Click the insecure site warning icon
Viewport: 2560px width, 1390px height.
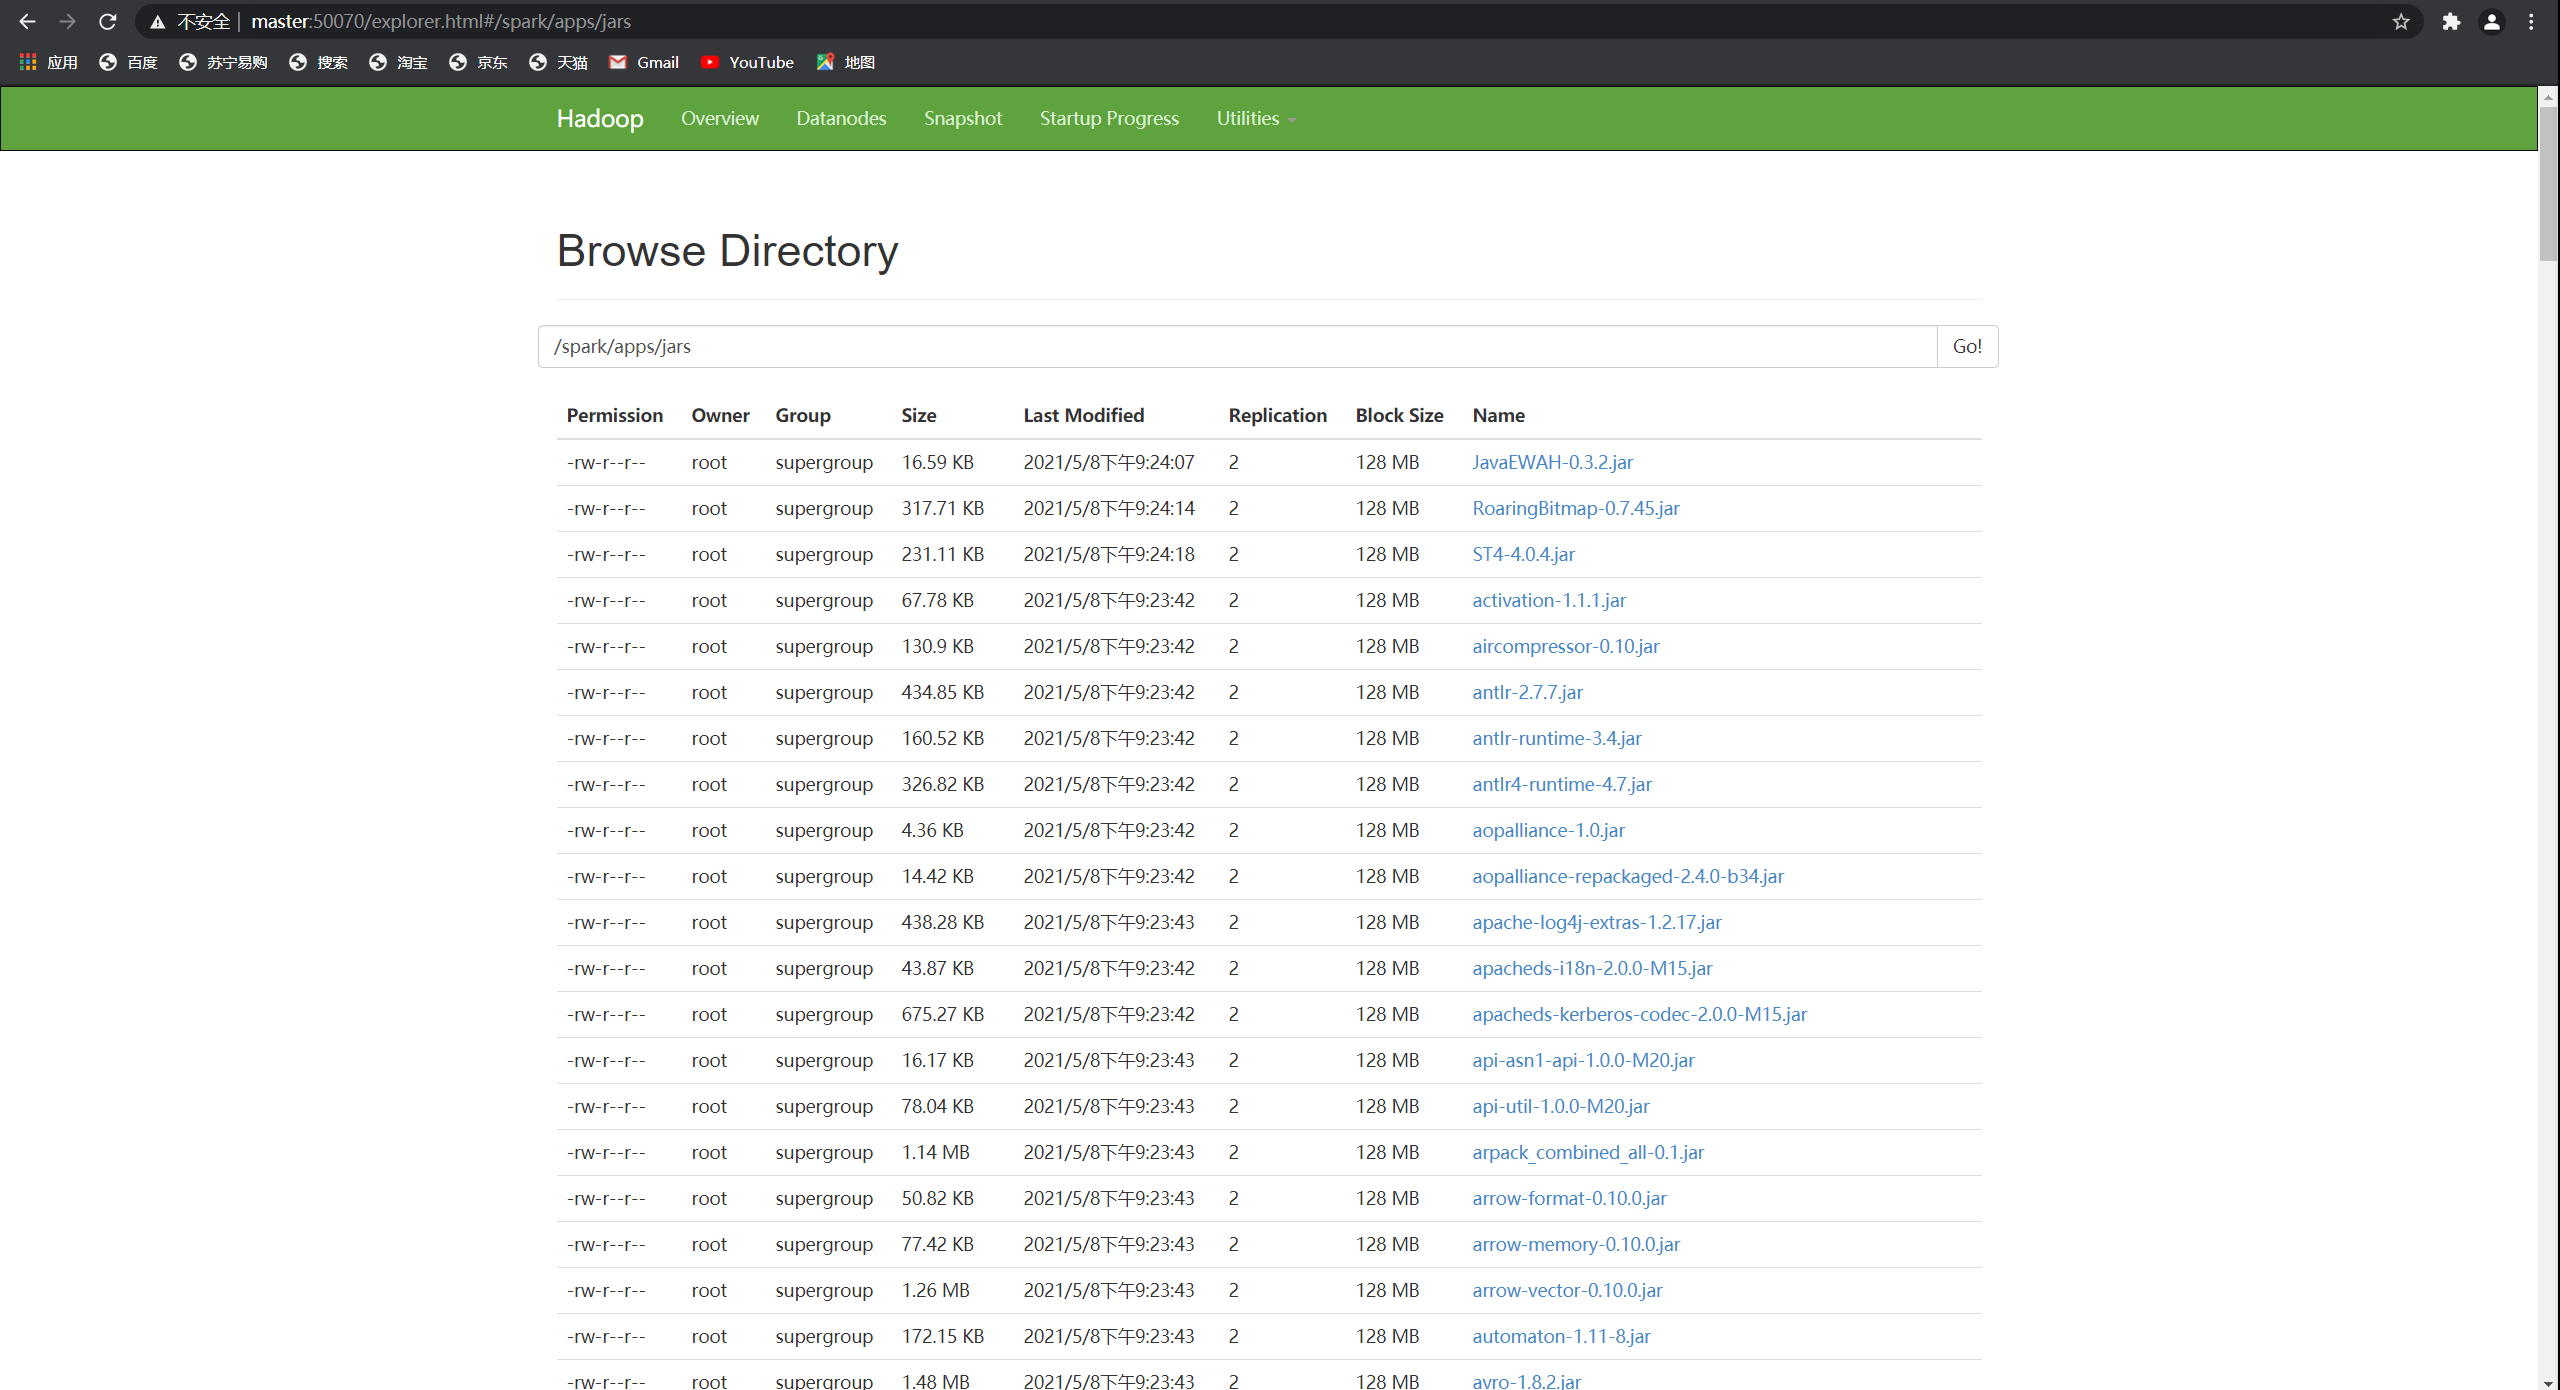point(158,21)
